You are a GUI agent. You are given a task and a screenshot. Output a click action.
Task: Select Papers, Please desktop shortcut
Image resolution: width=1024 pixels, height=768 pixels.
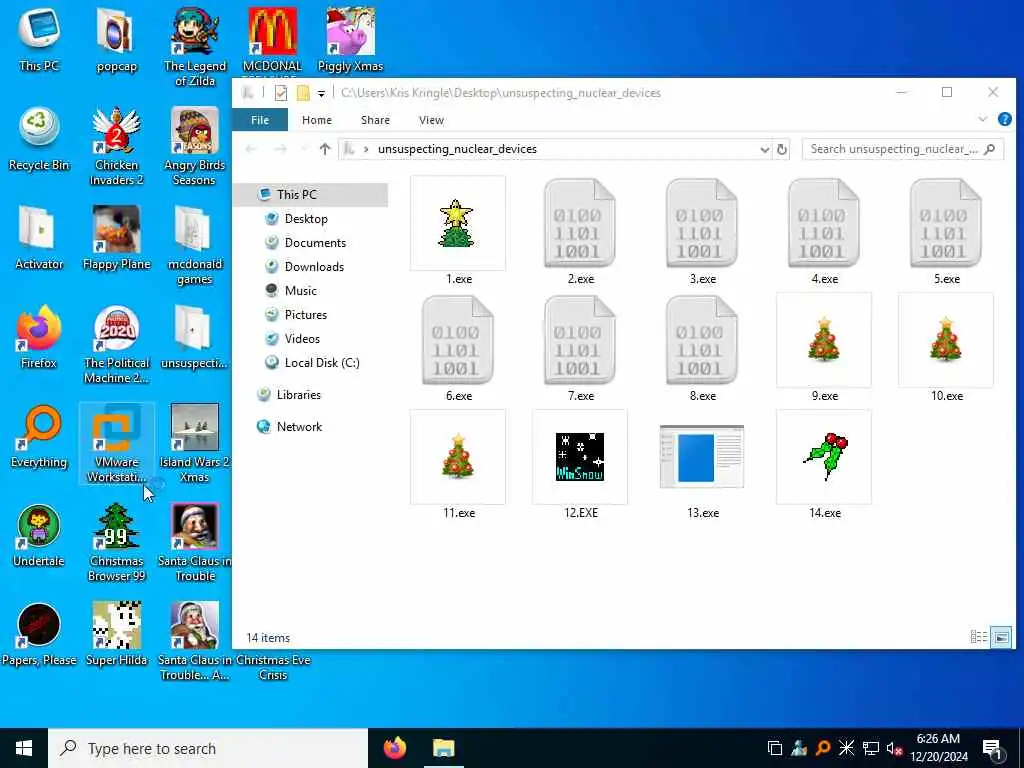pos(39,635)
